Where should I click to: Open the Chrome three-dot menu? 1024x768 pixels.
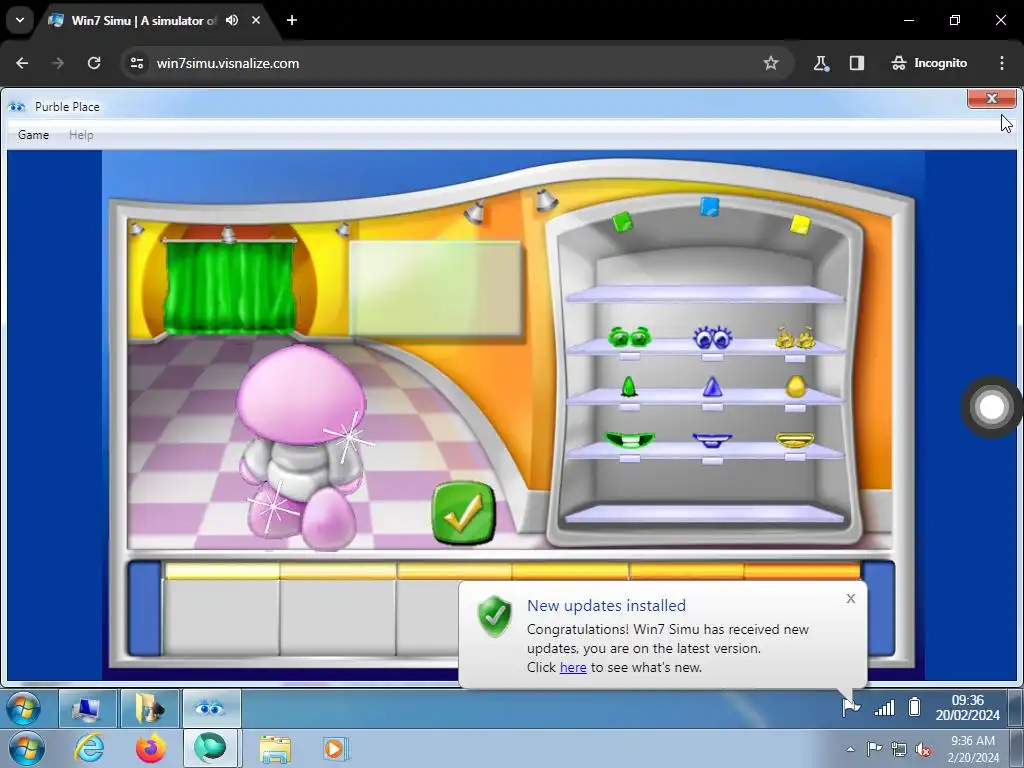1002,63
